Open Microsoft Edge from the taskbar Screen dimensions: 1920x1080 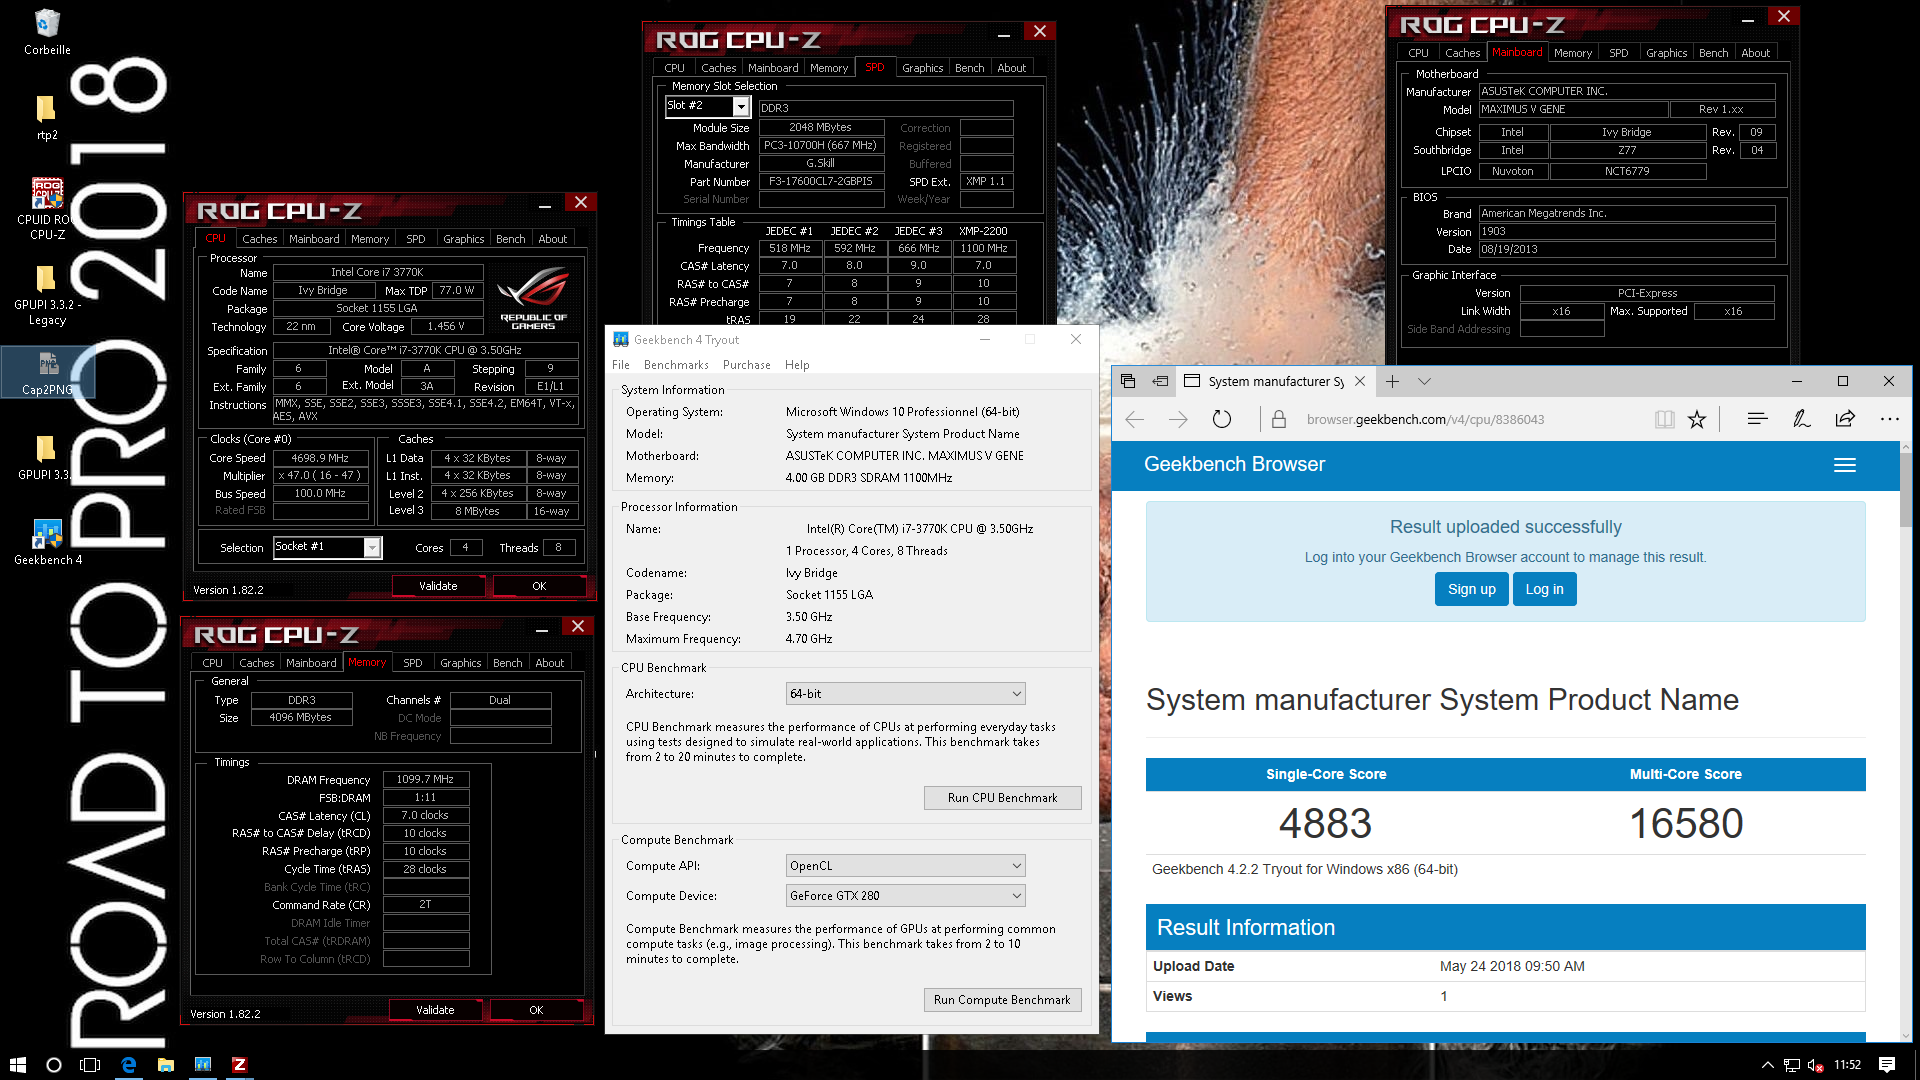pyautogui.click(x=128, y=1065)
